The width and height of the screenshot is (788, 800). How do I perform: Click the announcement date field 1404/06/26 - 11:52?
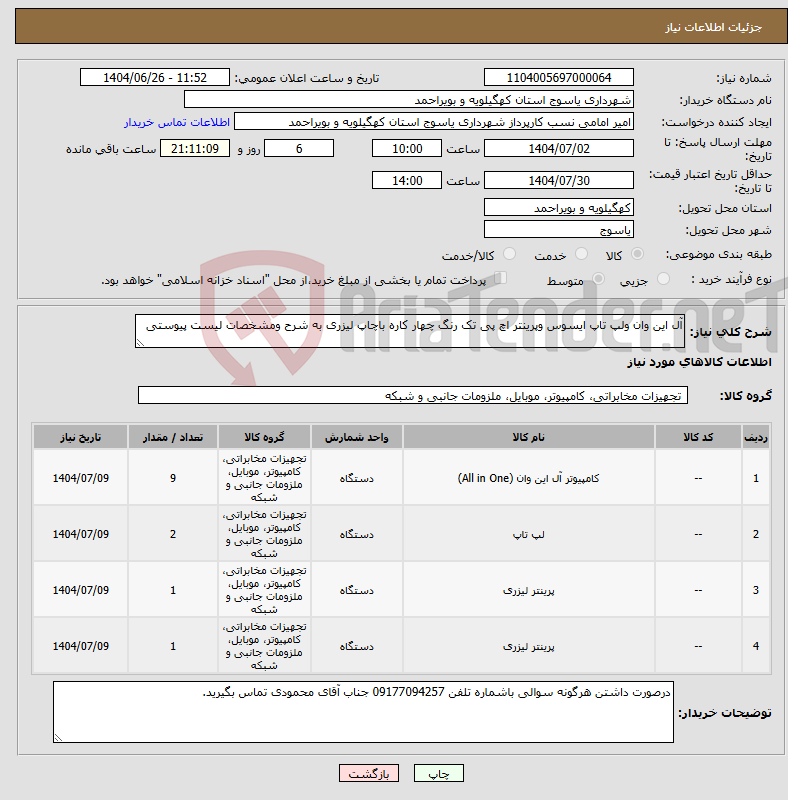tap(155, 78)
